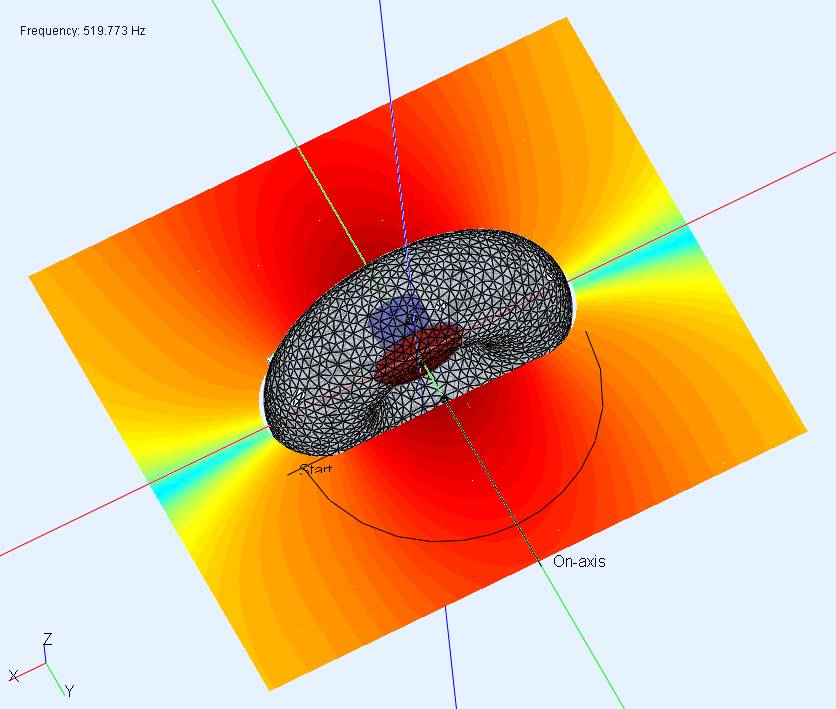Click the Z label on the axis triad
Image resolution: width=836 pixels, height=709 pixels.
48,639
